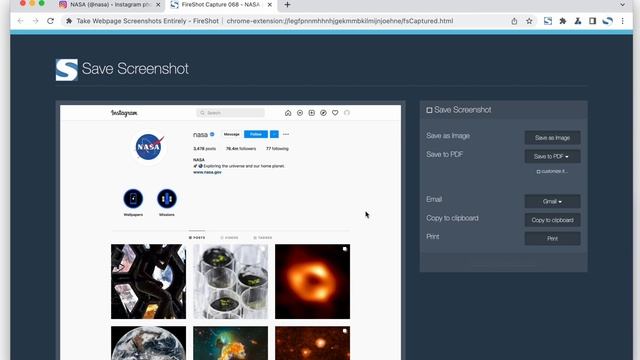The width and height of the screenshot is (640, 360).
Task: Click the 78.4m followers count
Action: [241, 149]
